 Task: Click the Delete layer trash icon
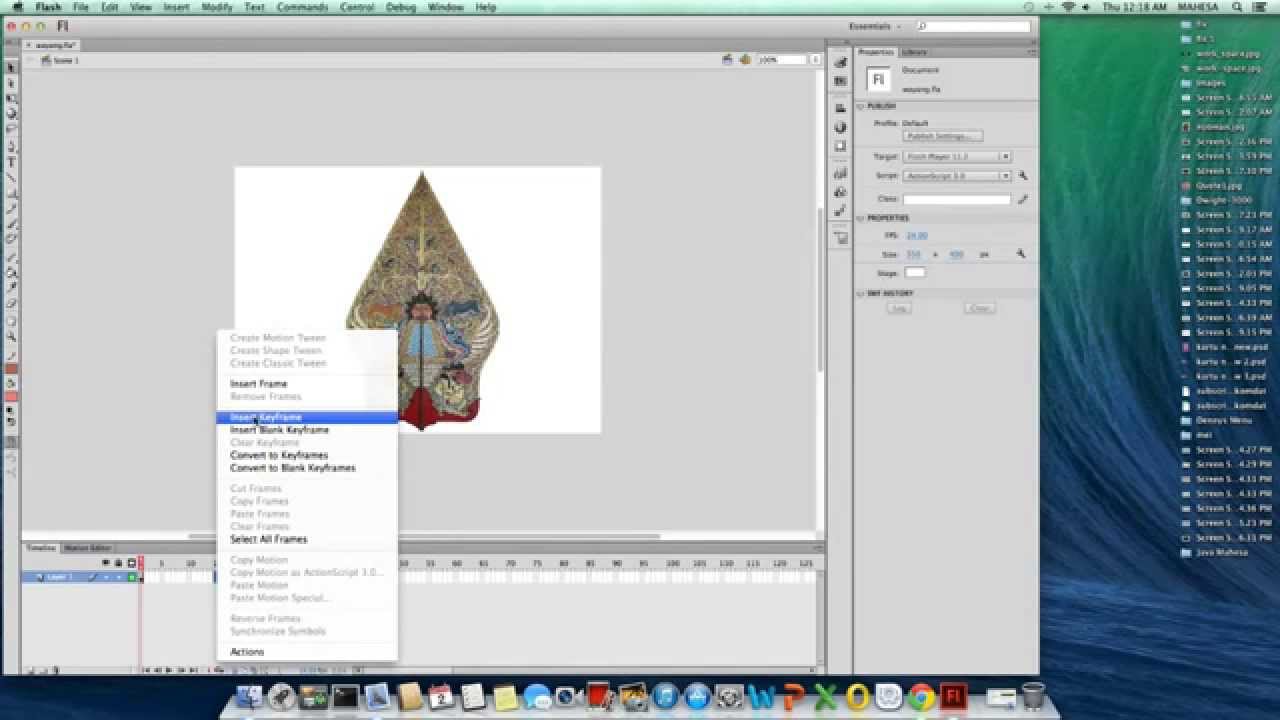coord(56,670)
